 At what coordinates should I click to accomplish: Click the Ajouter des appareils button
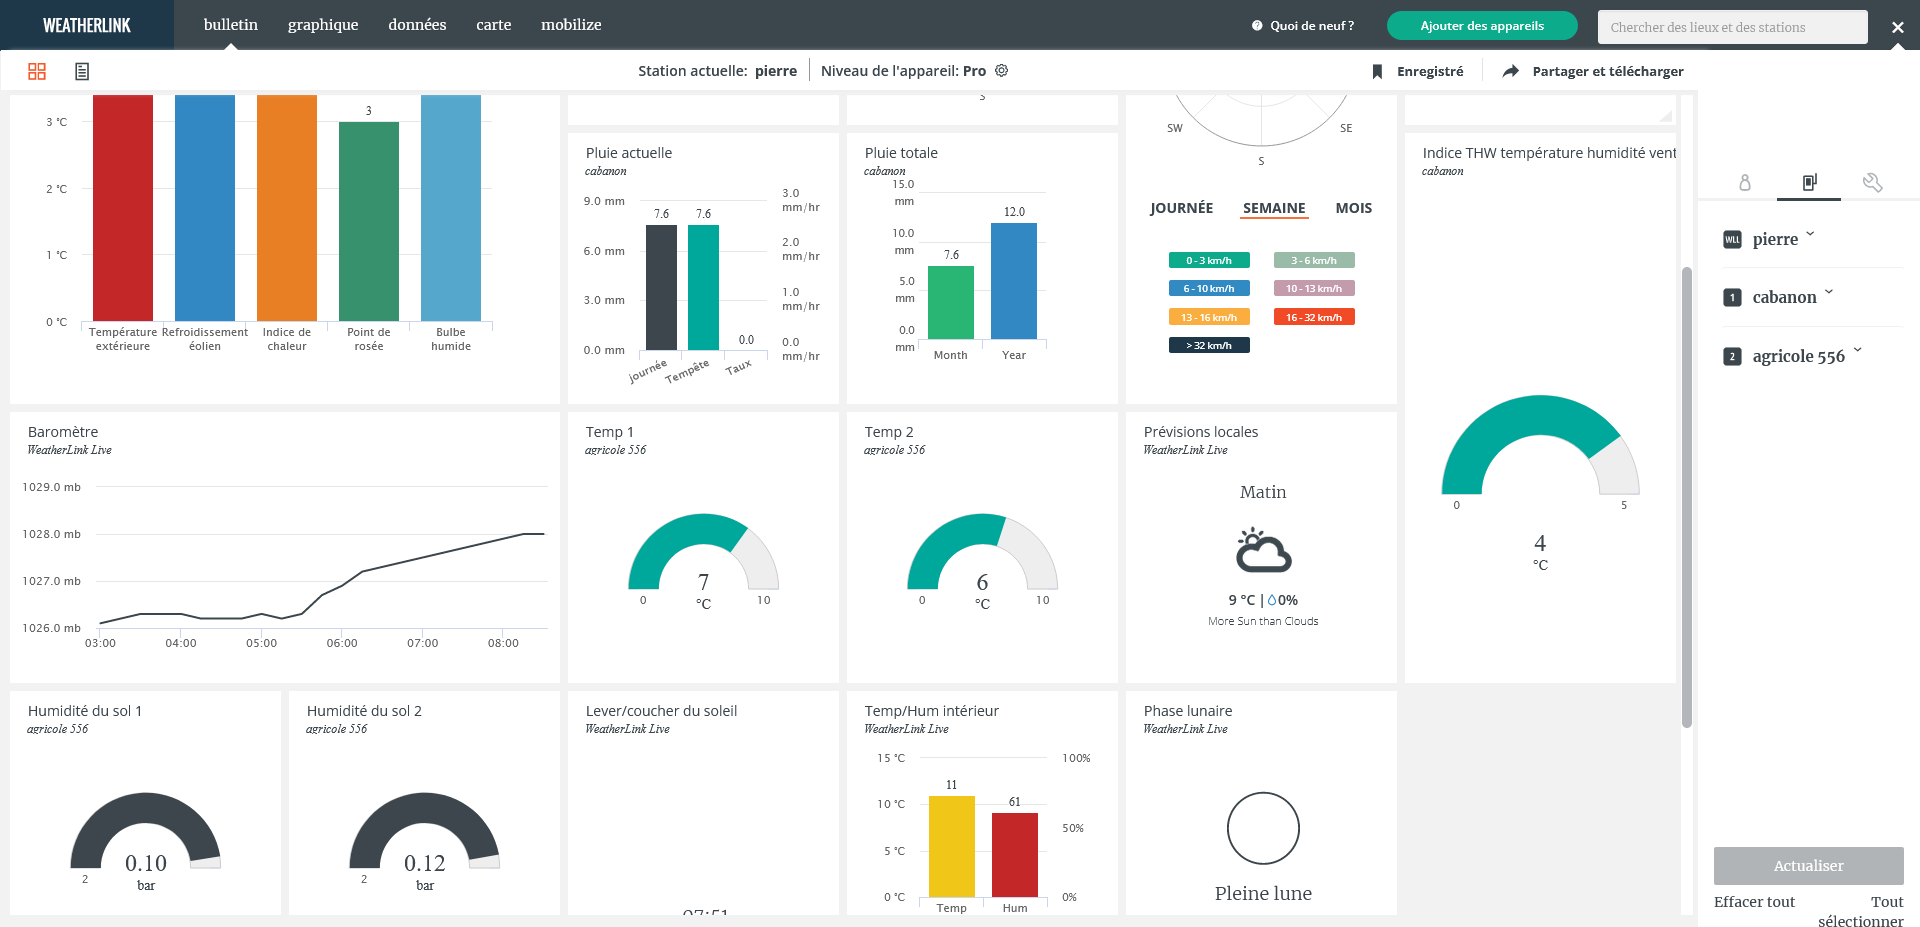[1481, 26]
